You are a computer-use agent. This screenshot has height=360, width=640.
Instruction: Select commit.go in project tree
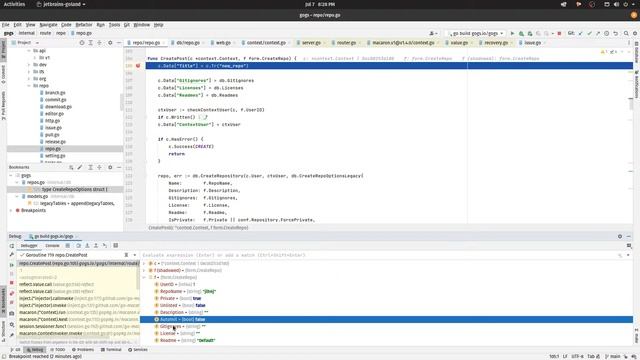[56, 100]
